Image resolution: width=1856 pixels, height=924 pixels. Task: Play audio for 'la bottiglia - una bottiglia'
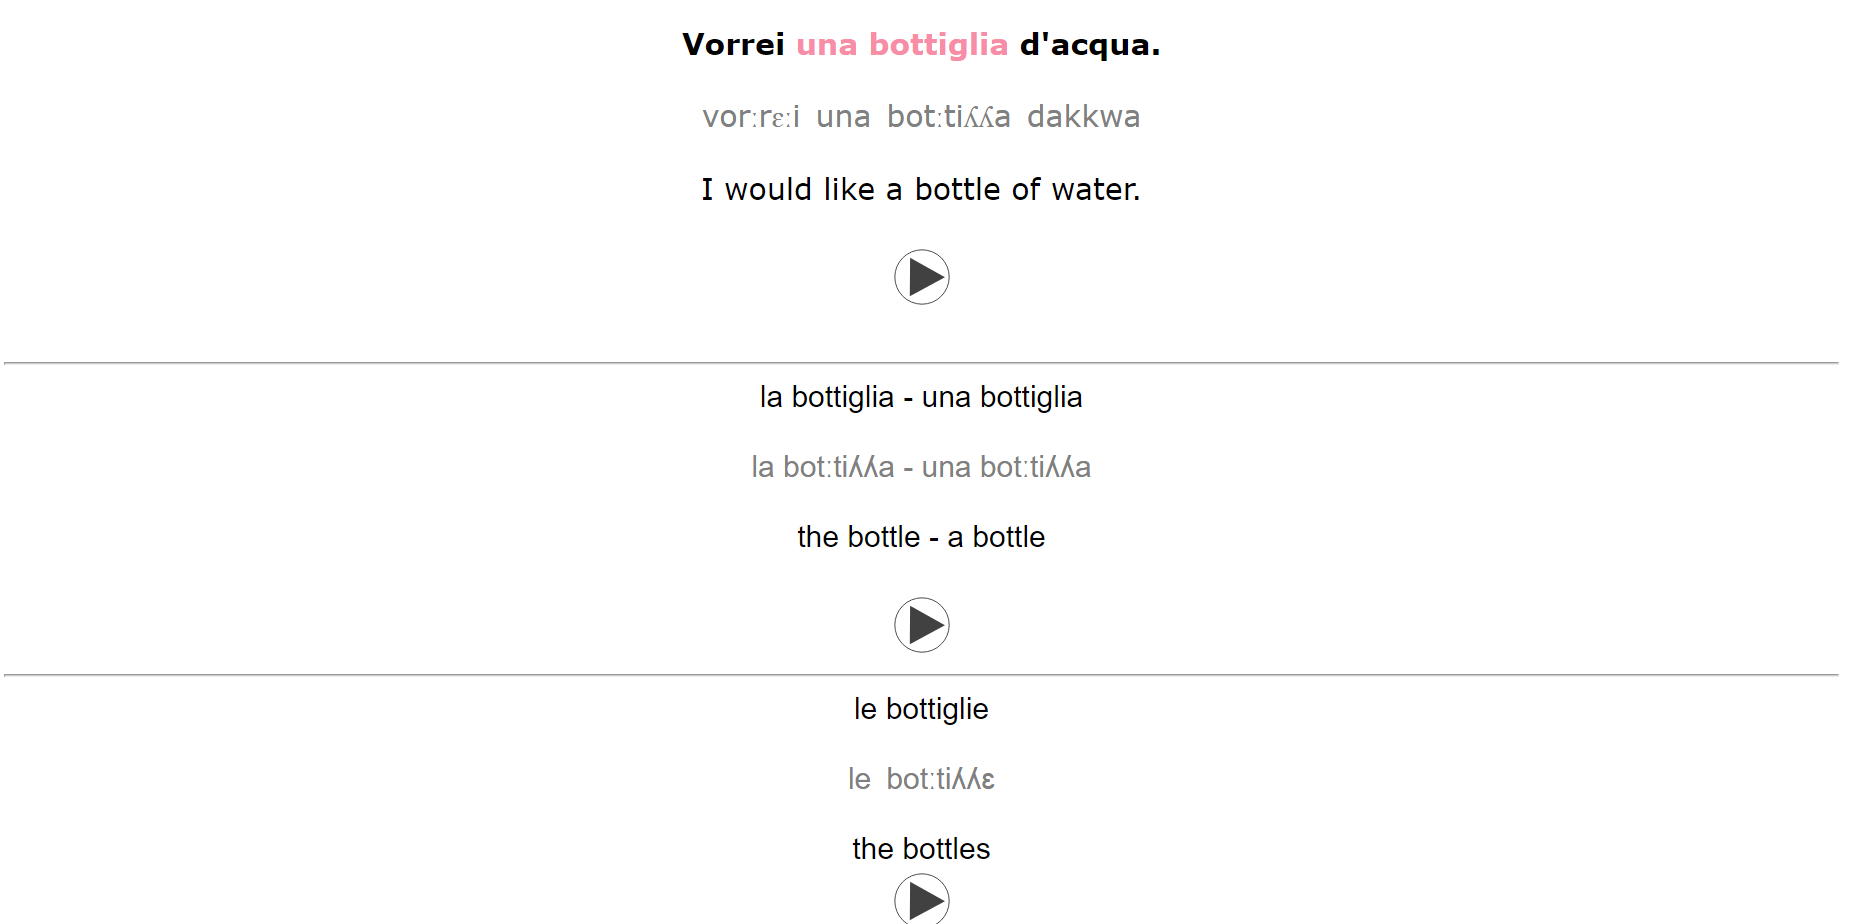921,625
